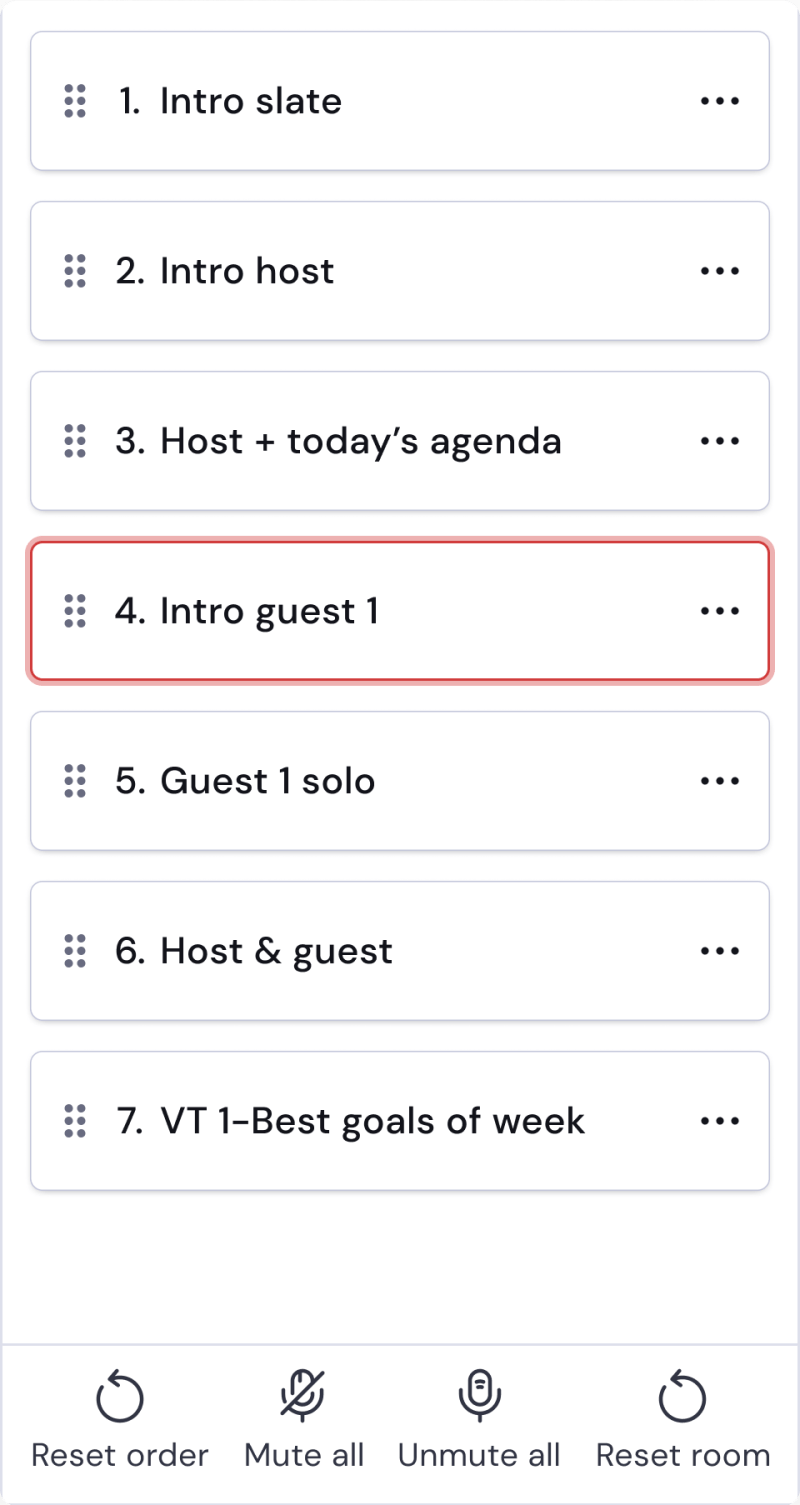Select the highlighted Intro guest 1 scene
800x1505 pixels.
coord(270,611)
